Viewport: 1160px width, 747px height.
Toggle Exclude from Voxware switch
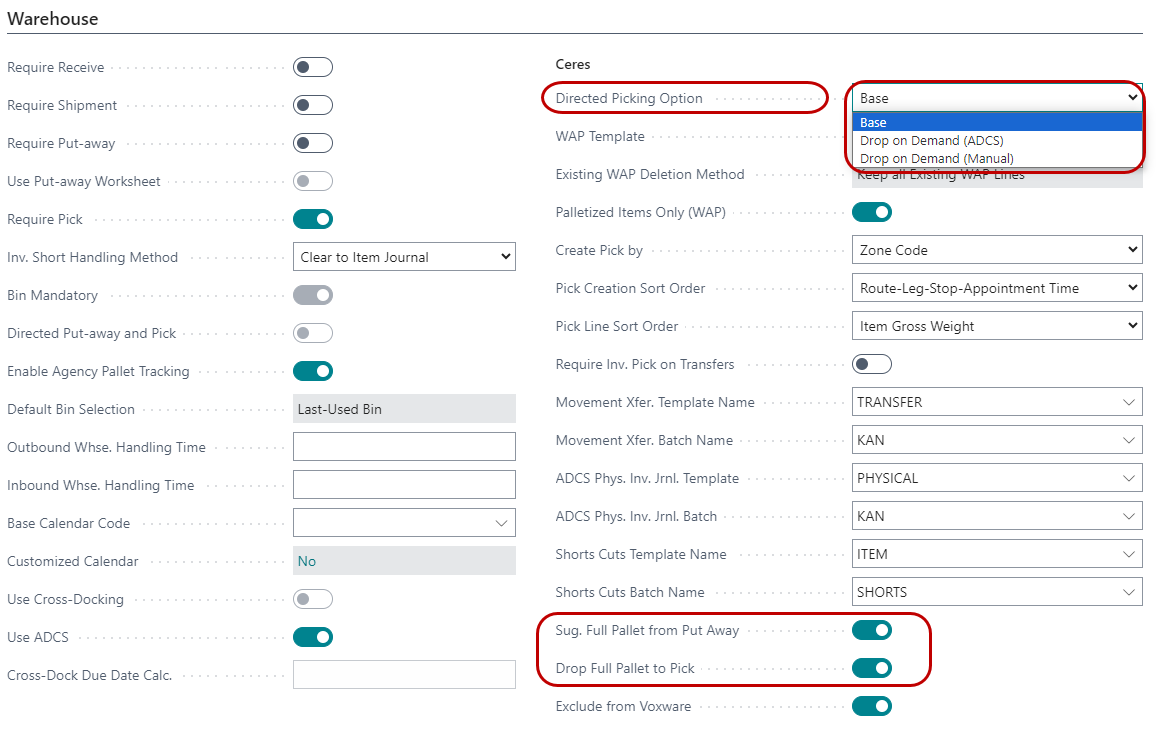click(871, 706)
